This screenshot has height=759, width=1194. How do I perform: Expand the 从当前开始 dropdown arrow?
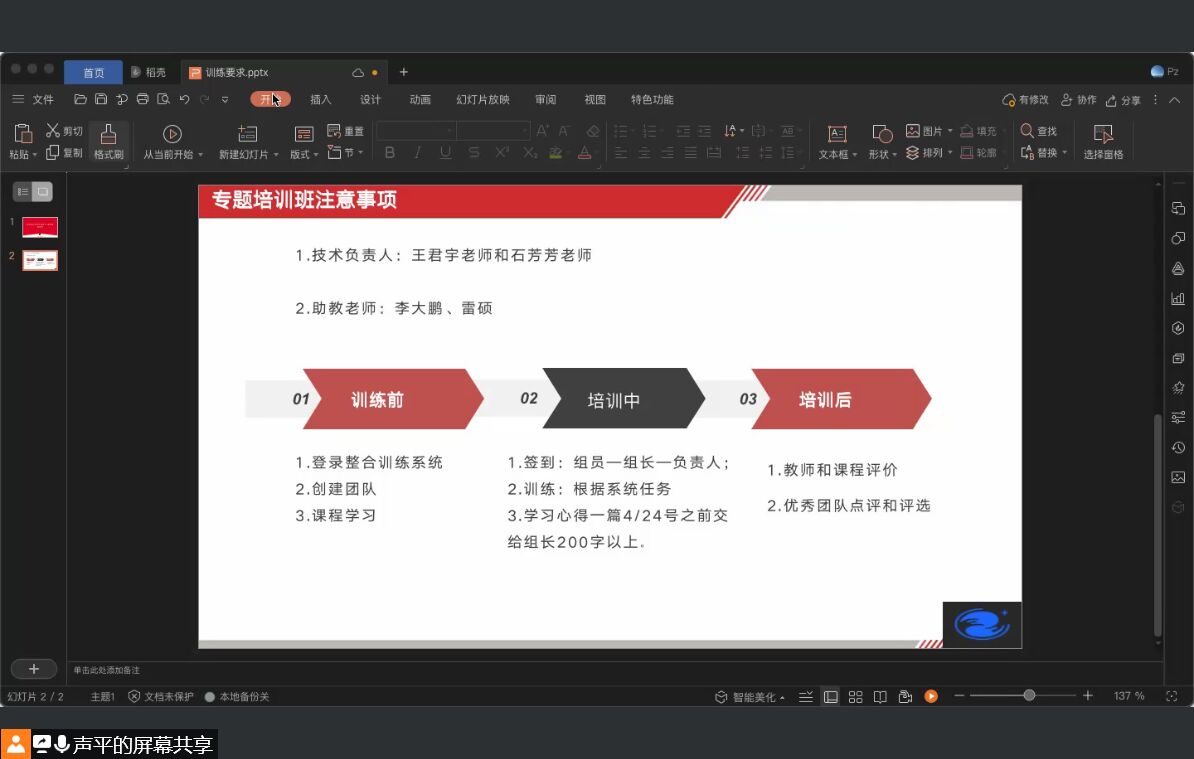[200, 155]
